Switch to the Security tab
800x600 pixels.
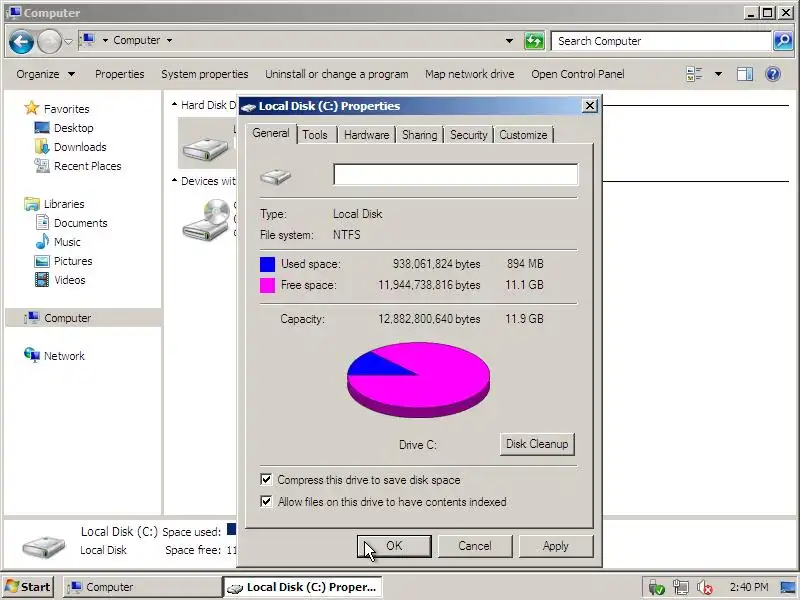468,135
